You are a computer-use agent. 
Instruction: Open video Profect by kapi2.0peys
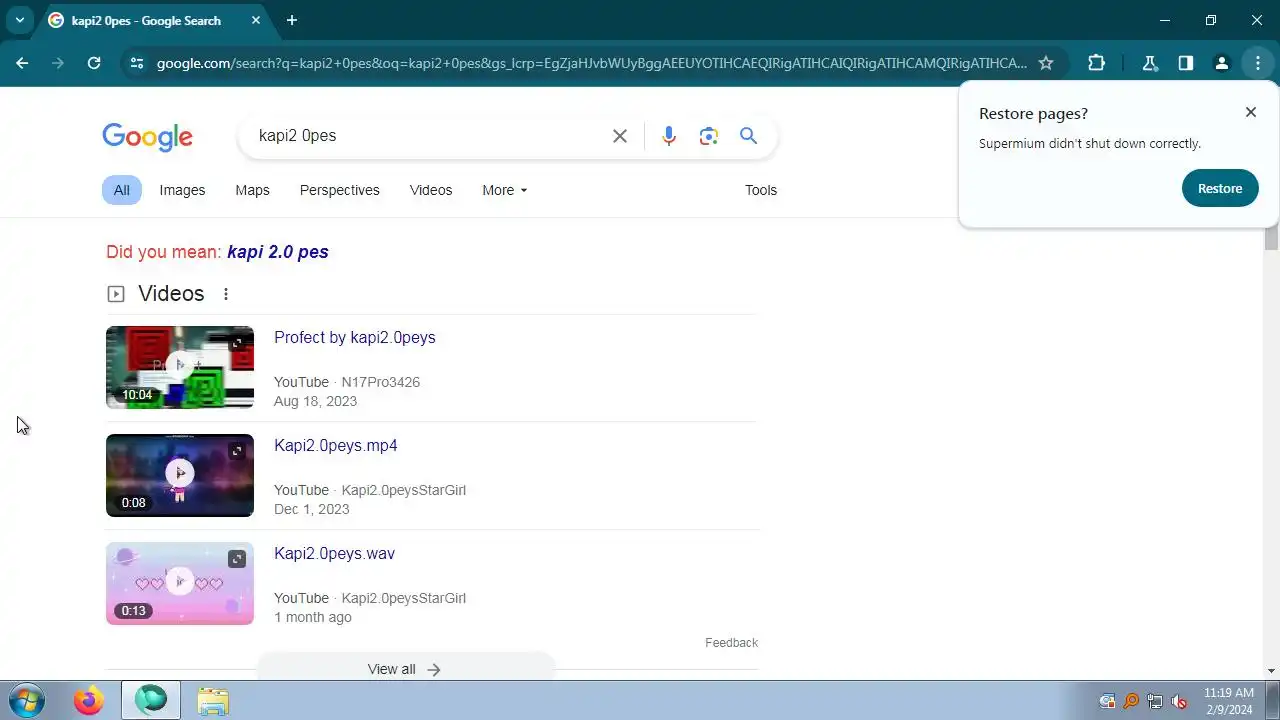[x=355, y=337]
